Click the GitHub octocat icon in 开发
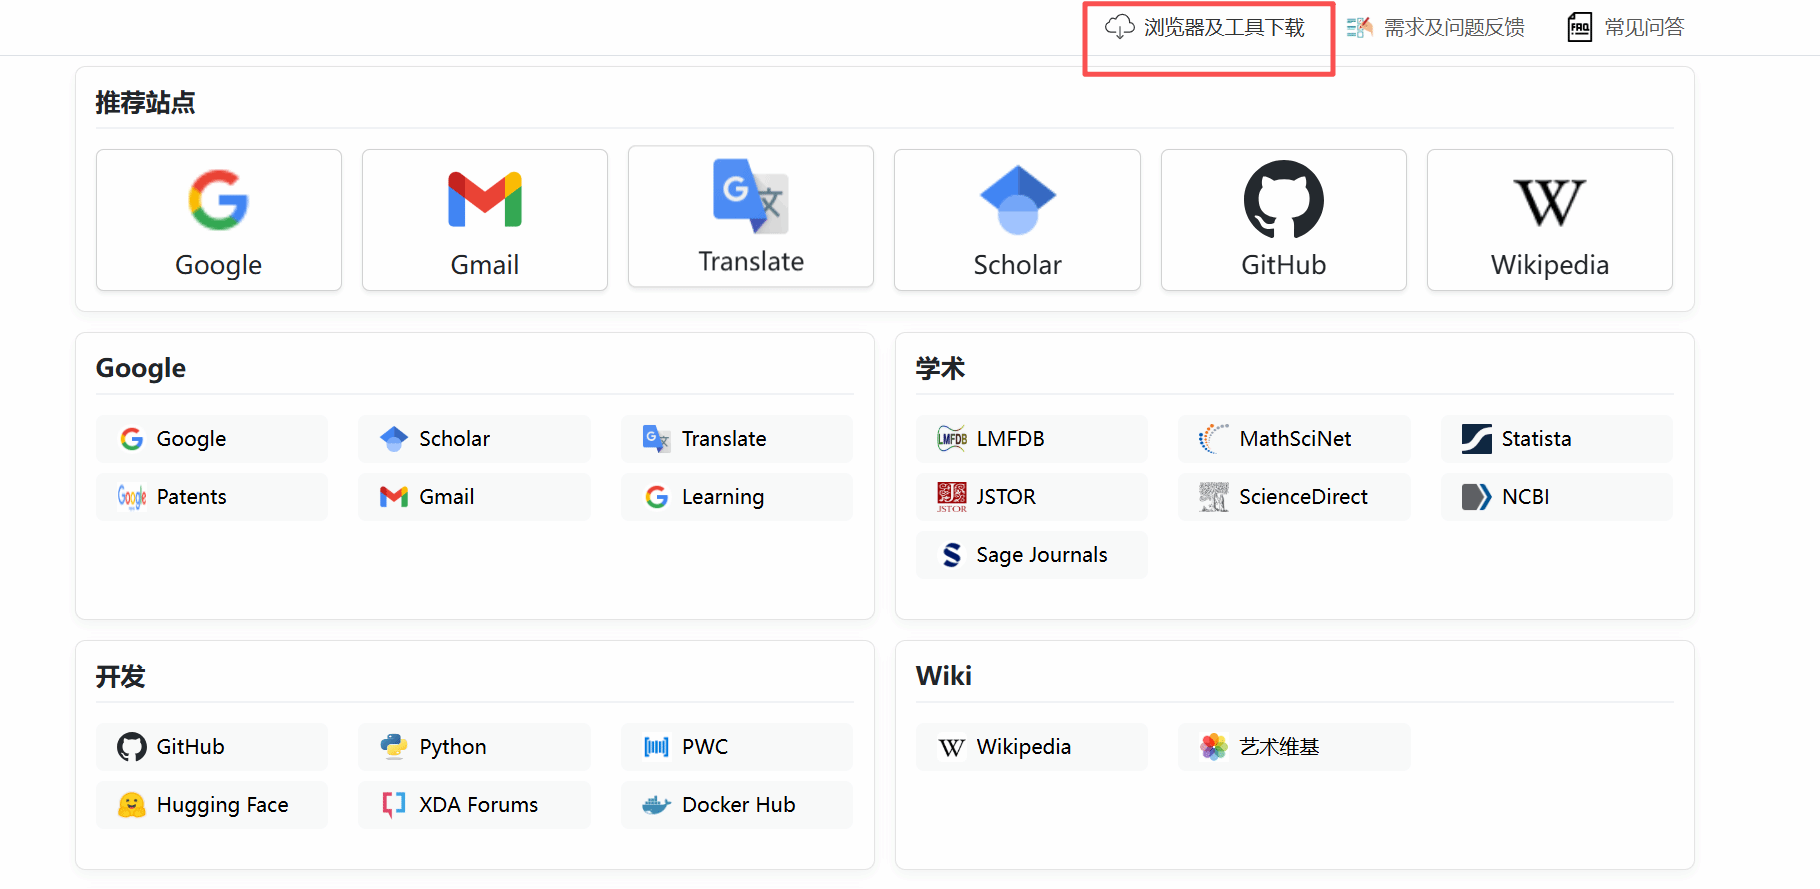 click(132, 747)
